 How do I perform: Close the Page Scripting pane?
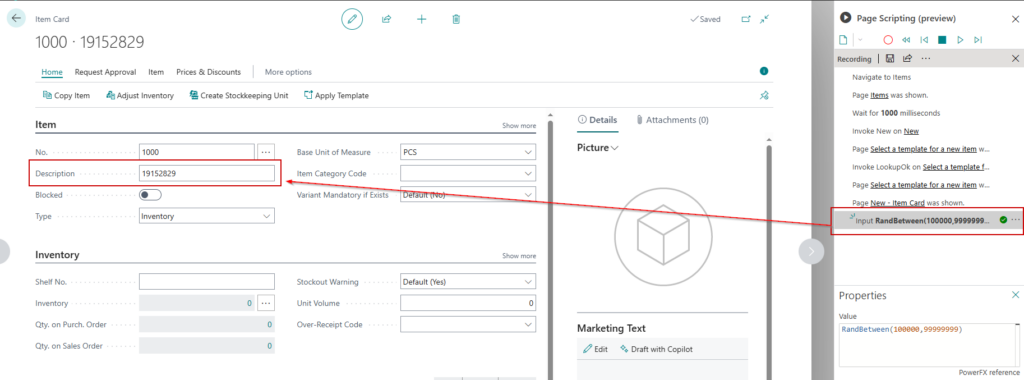click(x=1015, y=19)
